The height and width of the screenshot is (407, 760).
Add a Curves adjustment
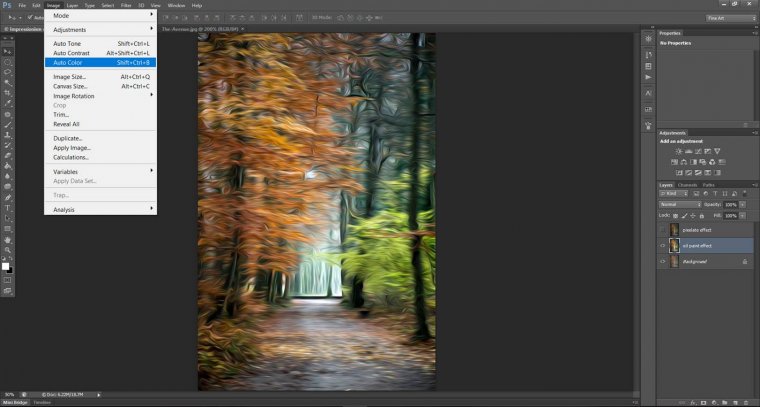click(698, 151)
